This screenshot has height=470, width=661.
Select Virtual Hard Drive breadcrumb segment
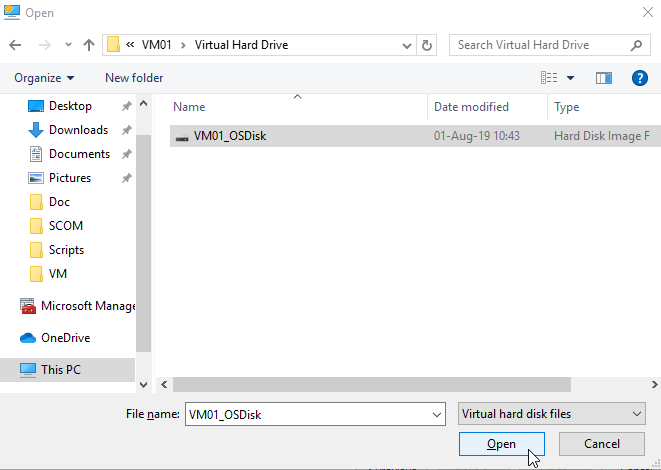[x=241, y=45]
